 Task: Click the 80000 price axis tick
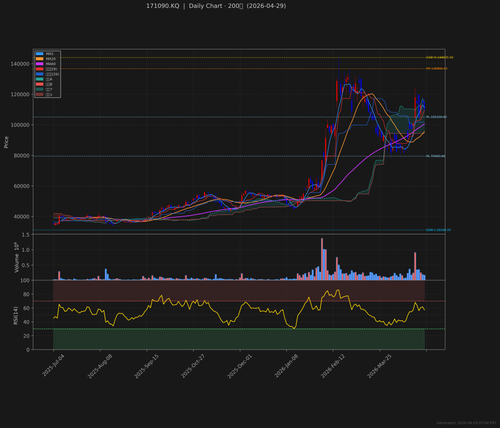click(21, 156)
